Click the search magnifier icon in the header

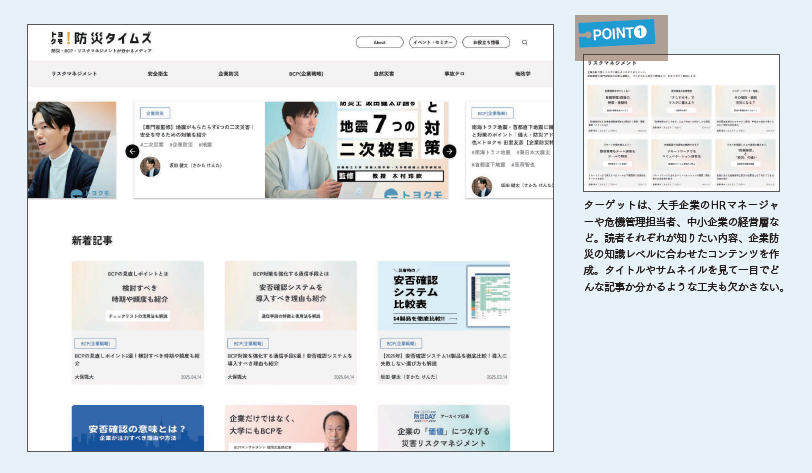[524, 42]
